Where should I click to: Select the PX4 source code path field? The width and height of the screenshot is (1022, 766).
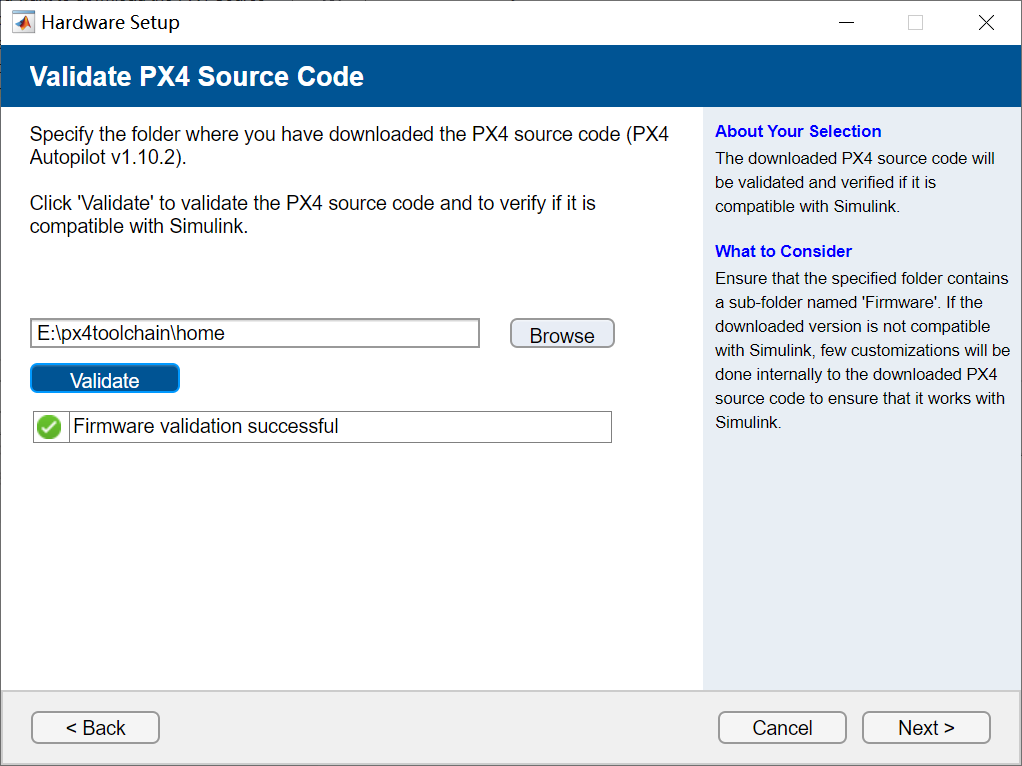pyautogui.click(x=254, y=332)
